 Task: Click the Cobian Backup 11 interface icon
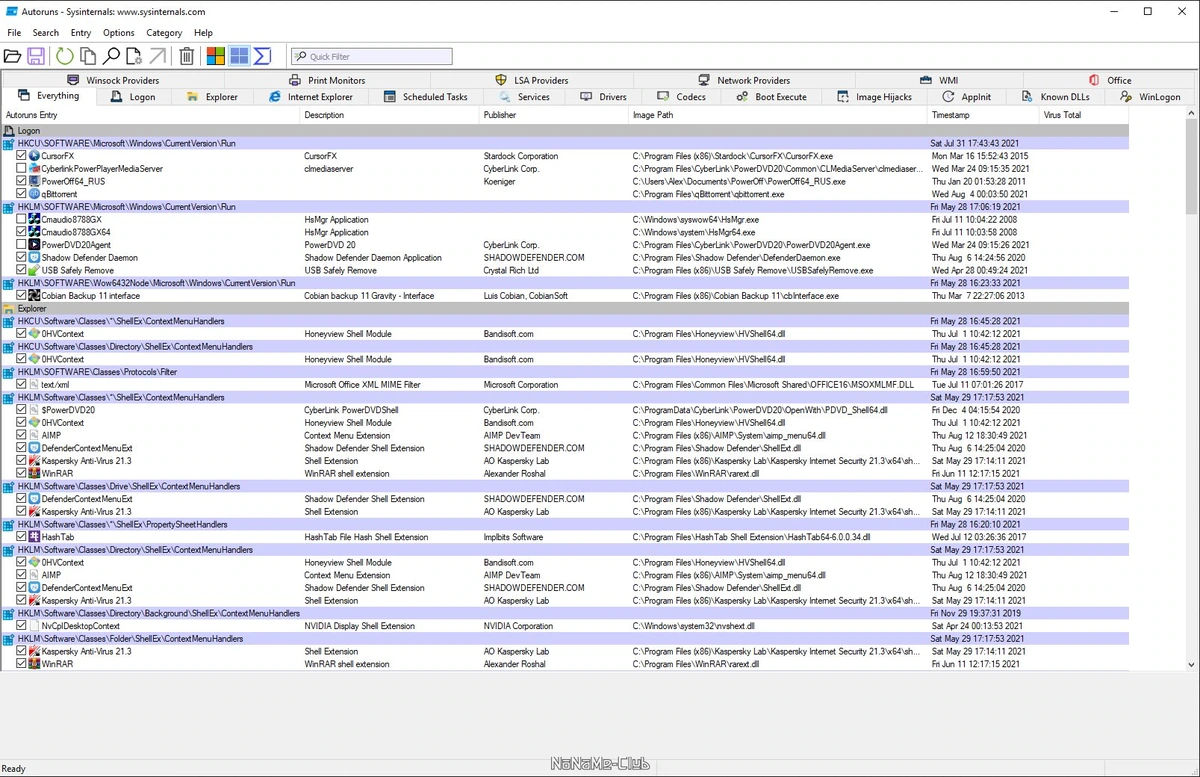coord(34,296)
